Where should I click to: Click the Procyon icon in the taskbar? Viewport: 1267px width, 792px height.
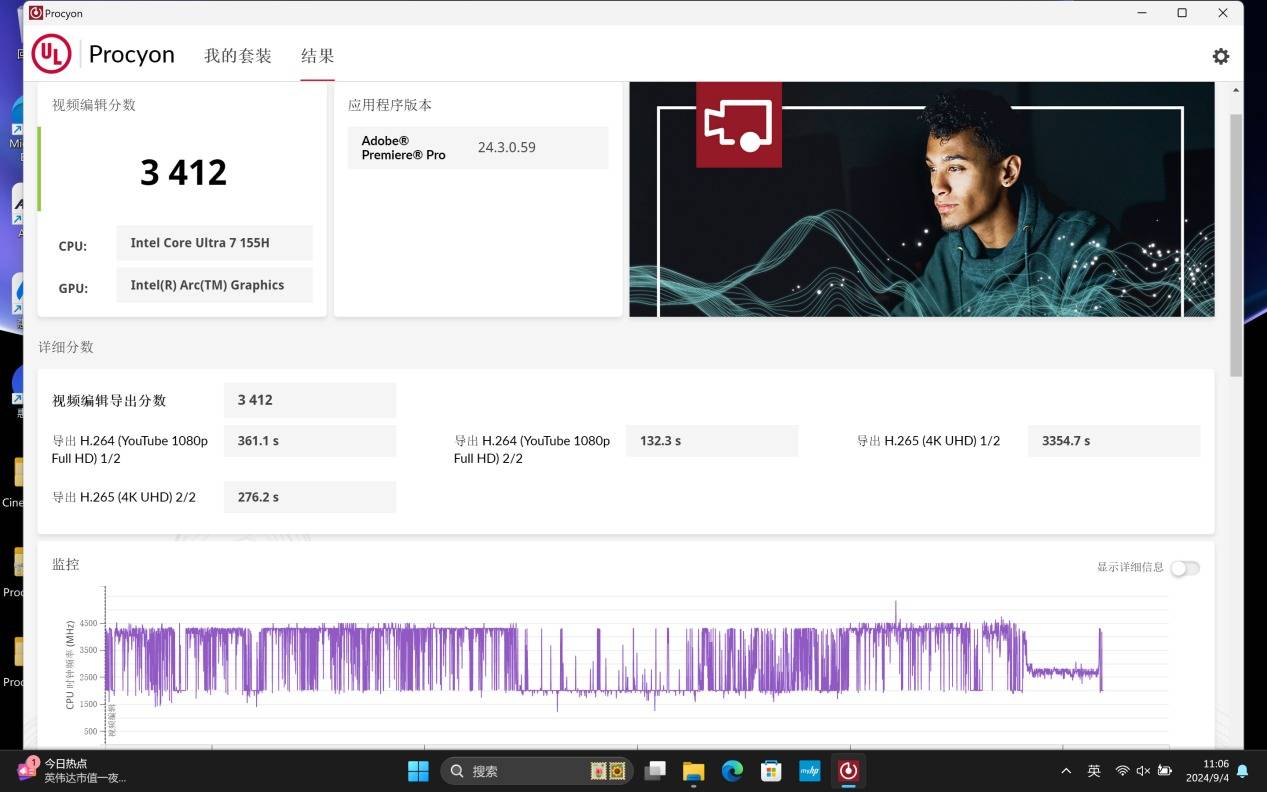pos(848,771)
